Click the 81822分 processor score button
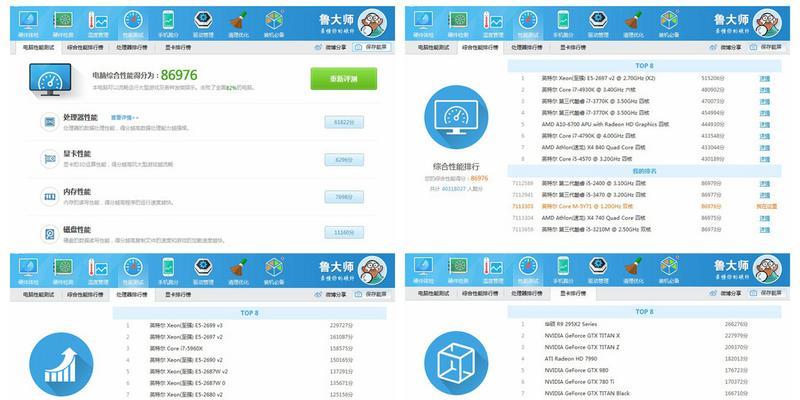The image size is (800, 400). tap(344, 122)
